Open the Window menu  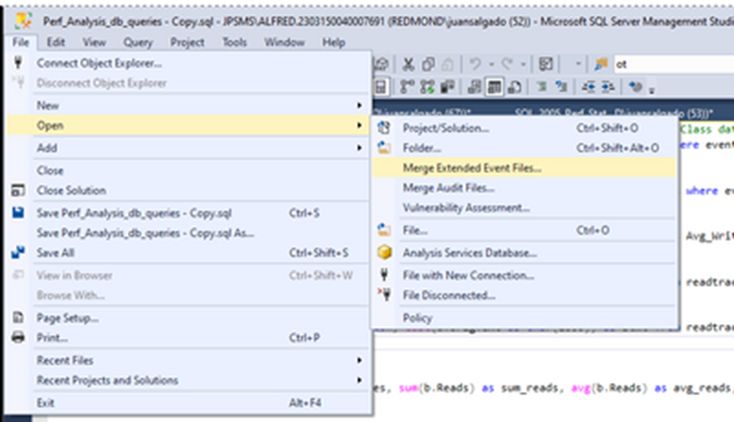tap(284, 42)
